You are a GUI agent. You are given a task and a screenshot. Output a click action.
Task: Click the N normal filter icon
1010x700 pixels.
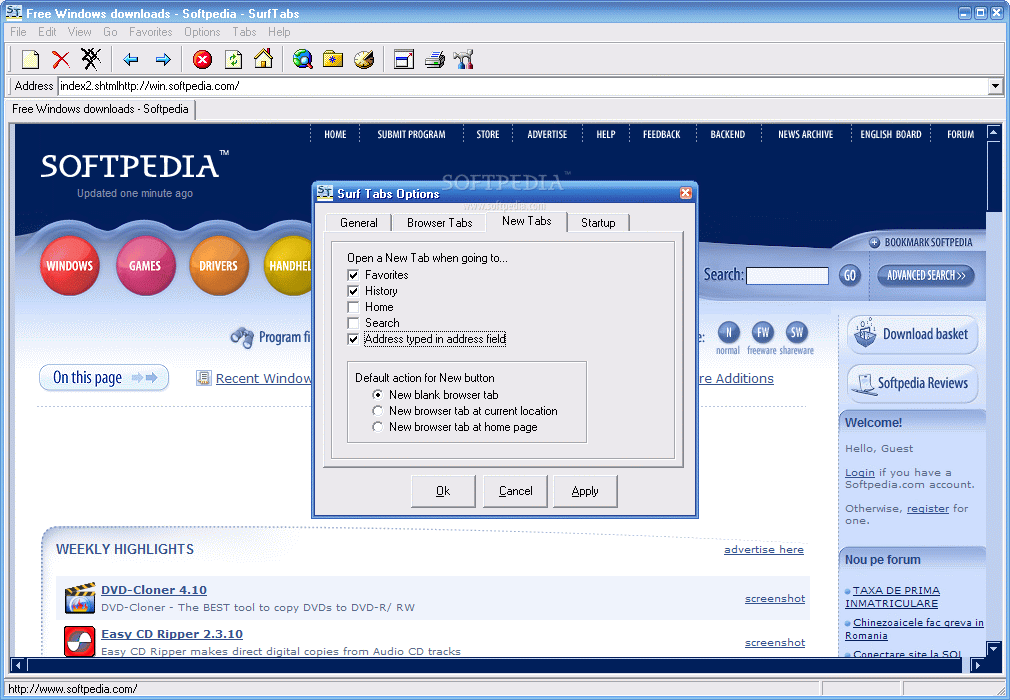[729, 333]
